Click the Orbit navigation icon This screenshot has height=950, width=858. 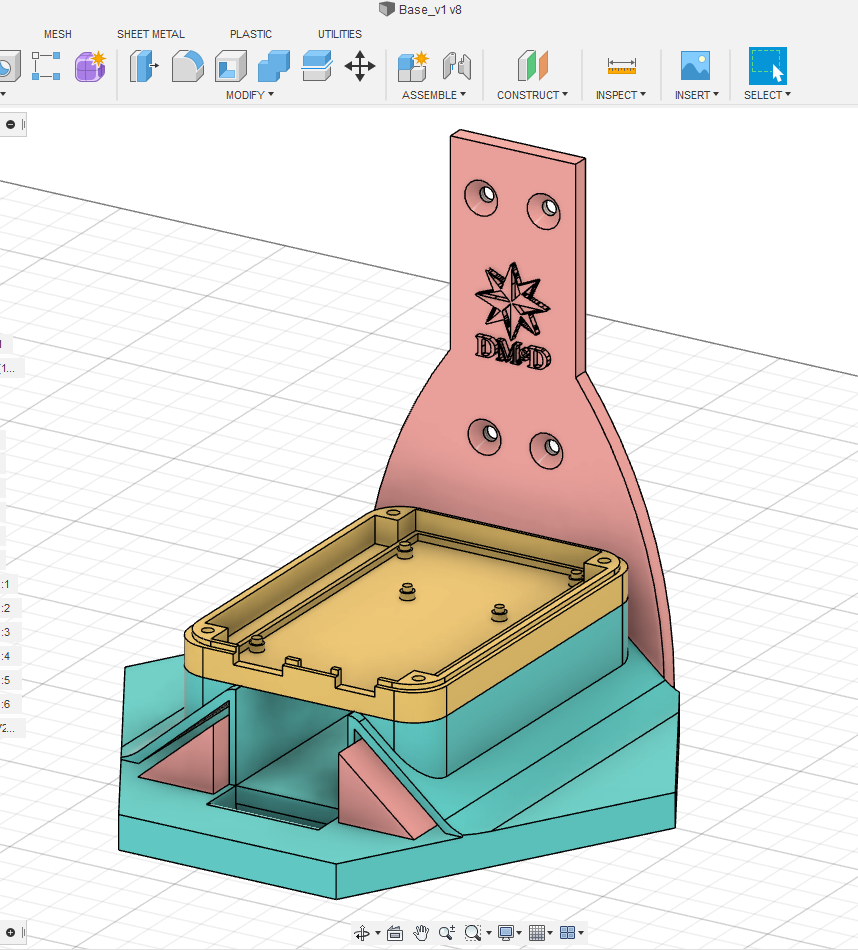click(x=362, y=933)
